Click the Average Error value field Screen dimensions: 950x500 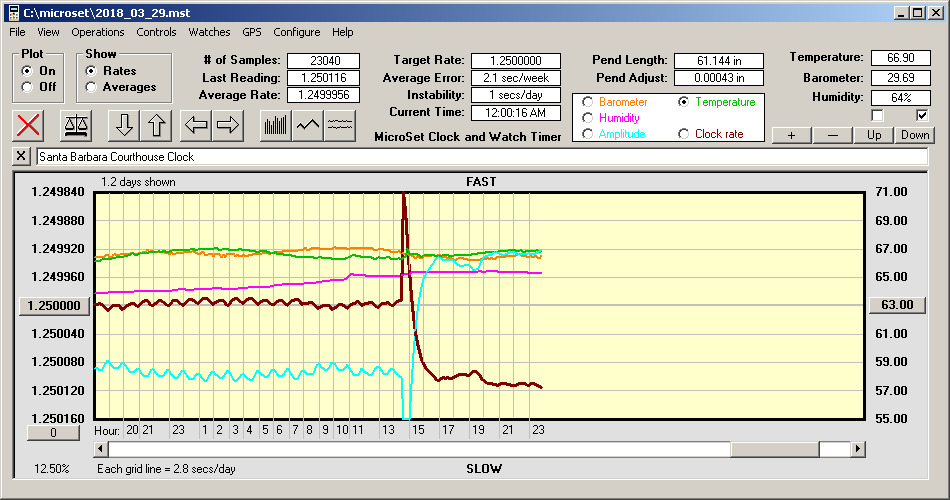coord(516,78)
